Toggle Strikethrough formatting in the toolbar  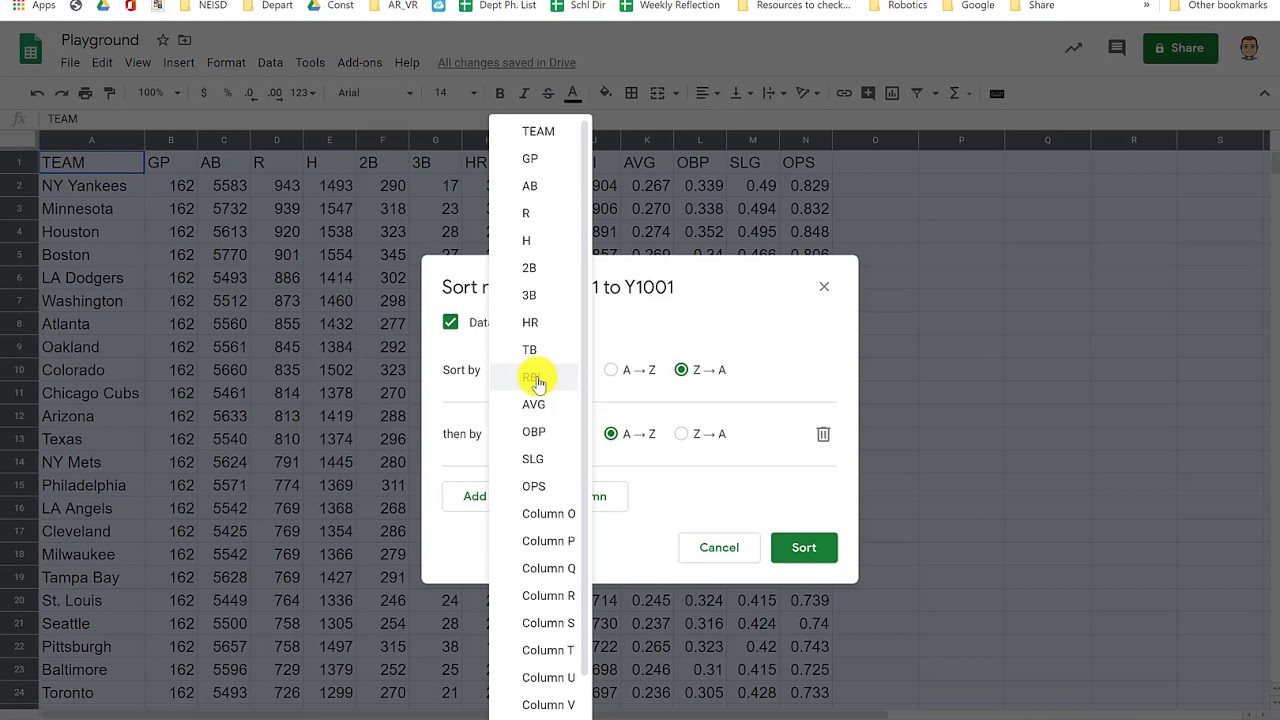[548, 93]
